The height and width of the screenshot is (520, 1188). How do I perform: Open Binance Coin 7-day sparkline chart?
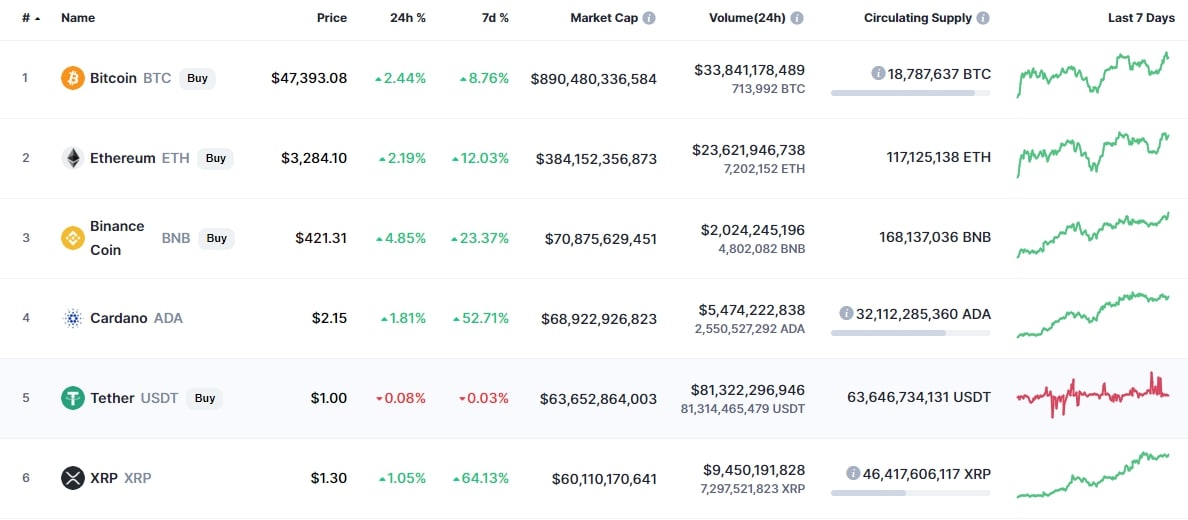[1093, 235]
